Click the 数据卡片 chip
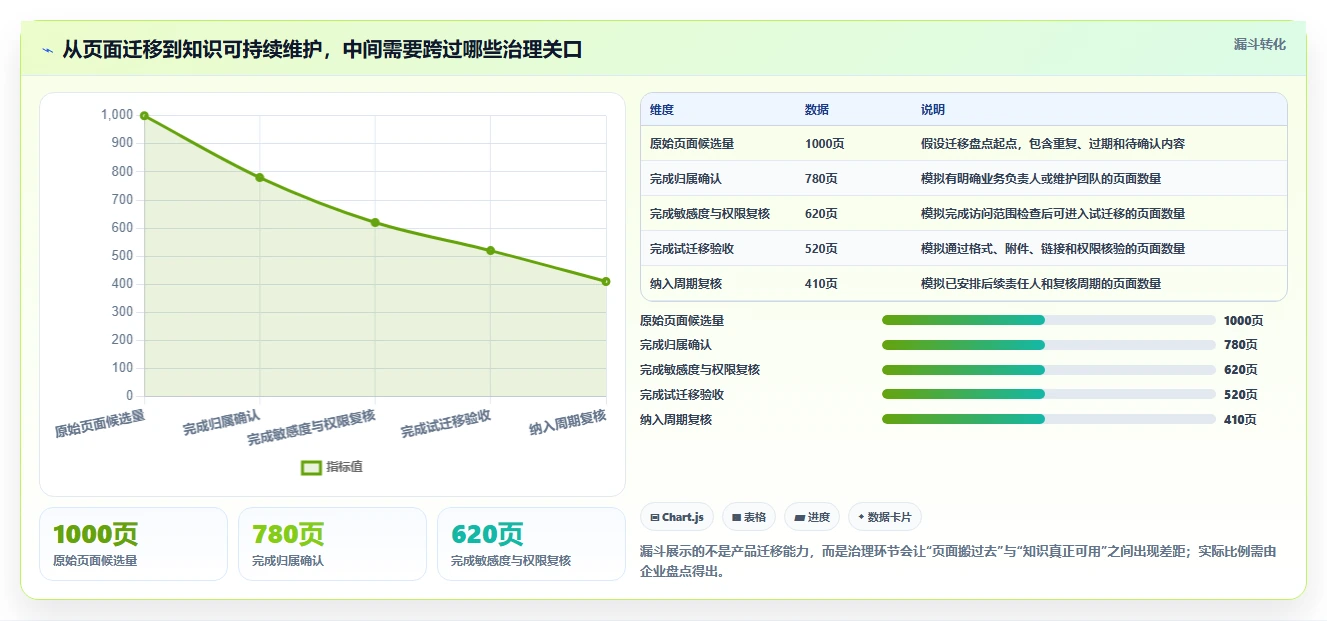 884,517
